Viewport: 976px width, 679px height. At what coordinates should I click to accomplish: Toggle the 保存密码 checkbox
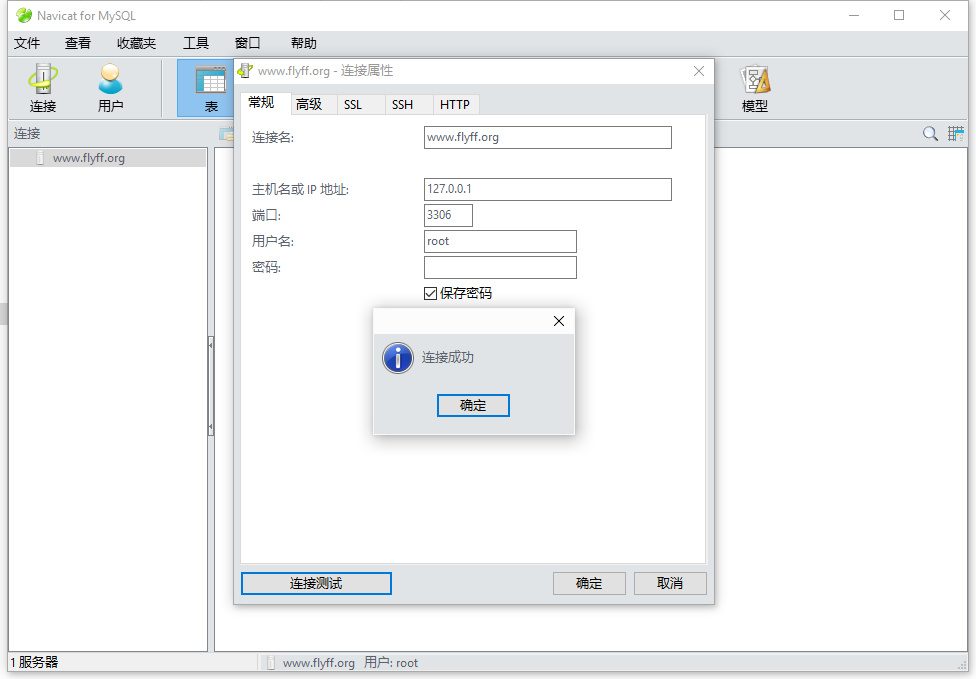(430, 293)
